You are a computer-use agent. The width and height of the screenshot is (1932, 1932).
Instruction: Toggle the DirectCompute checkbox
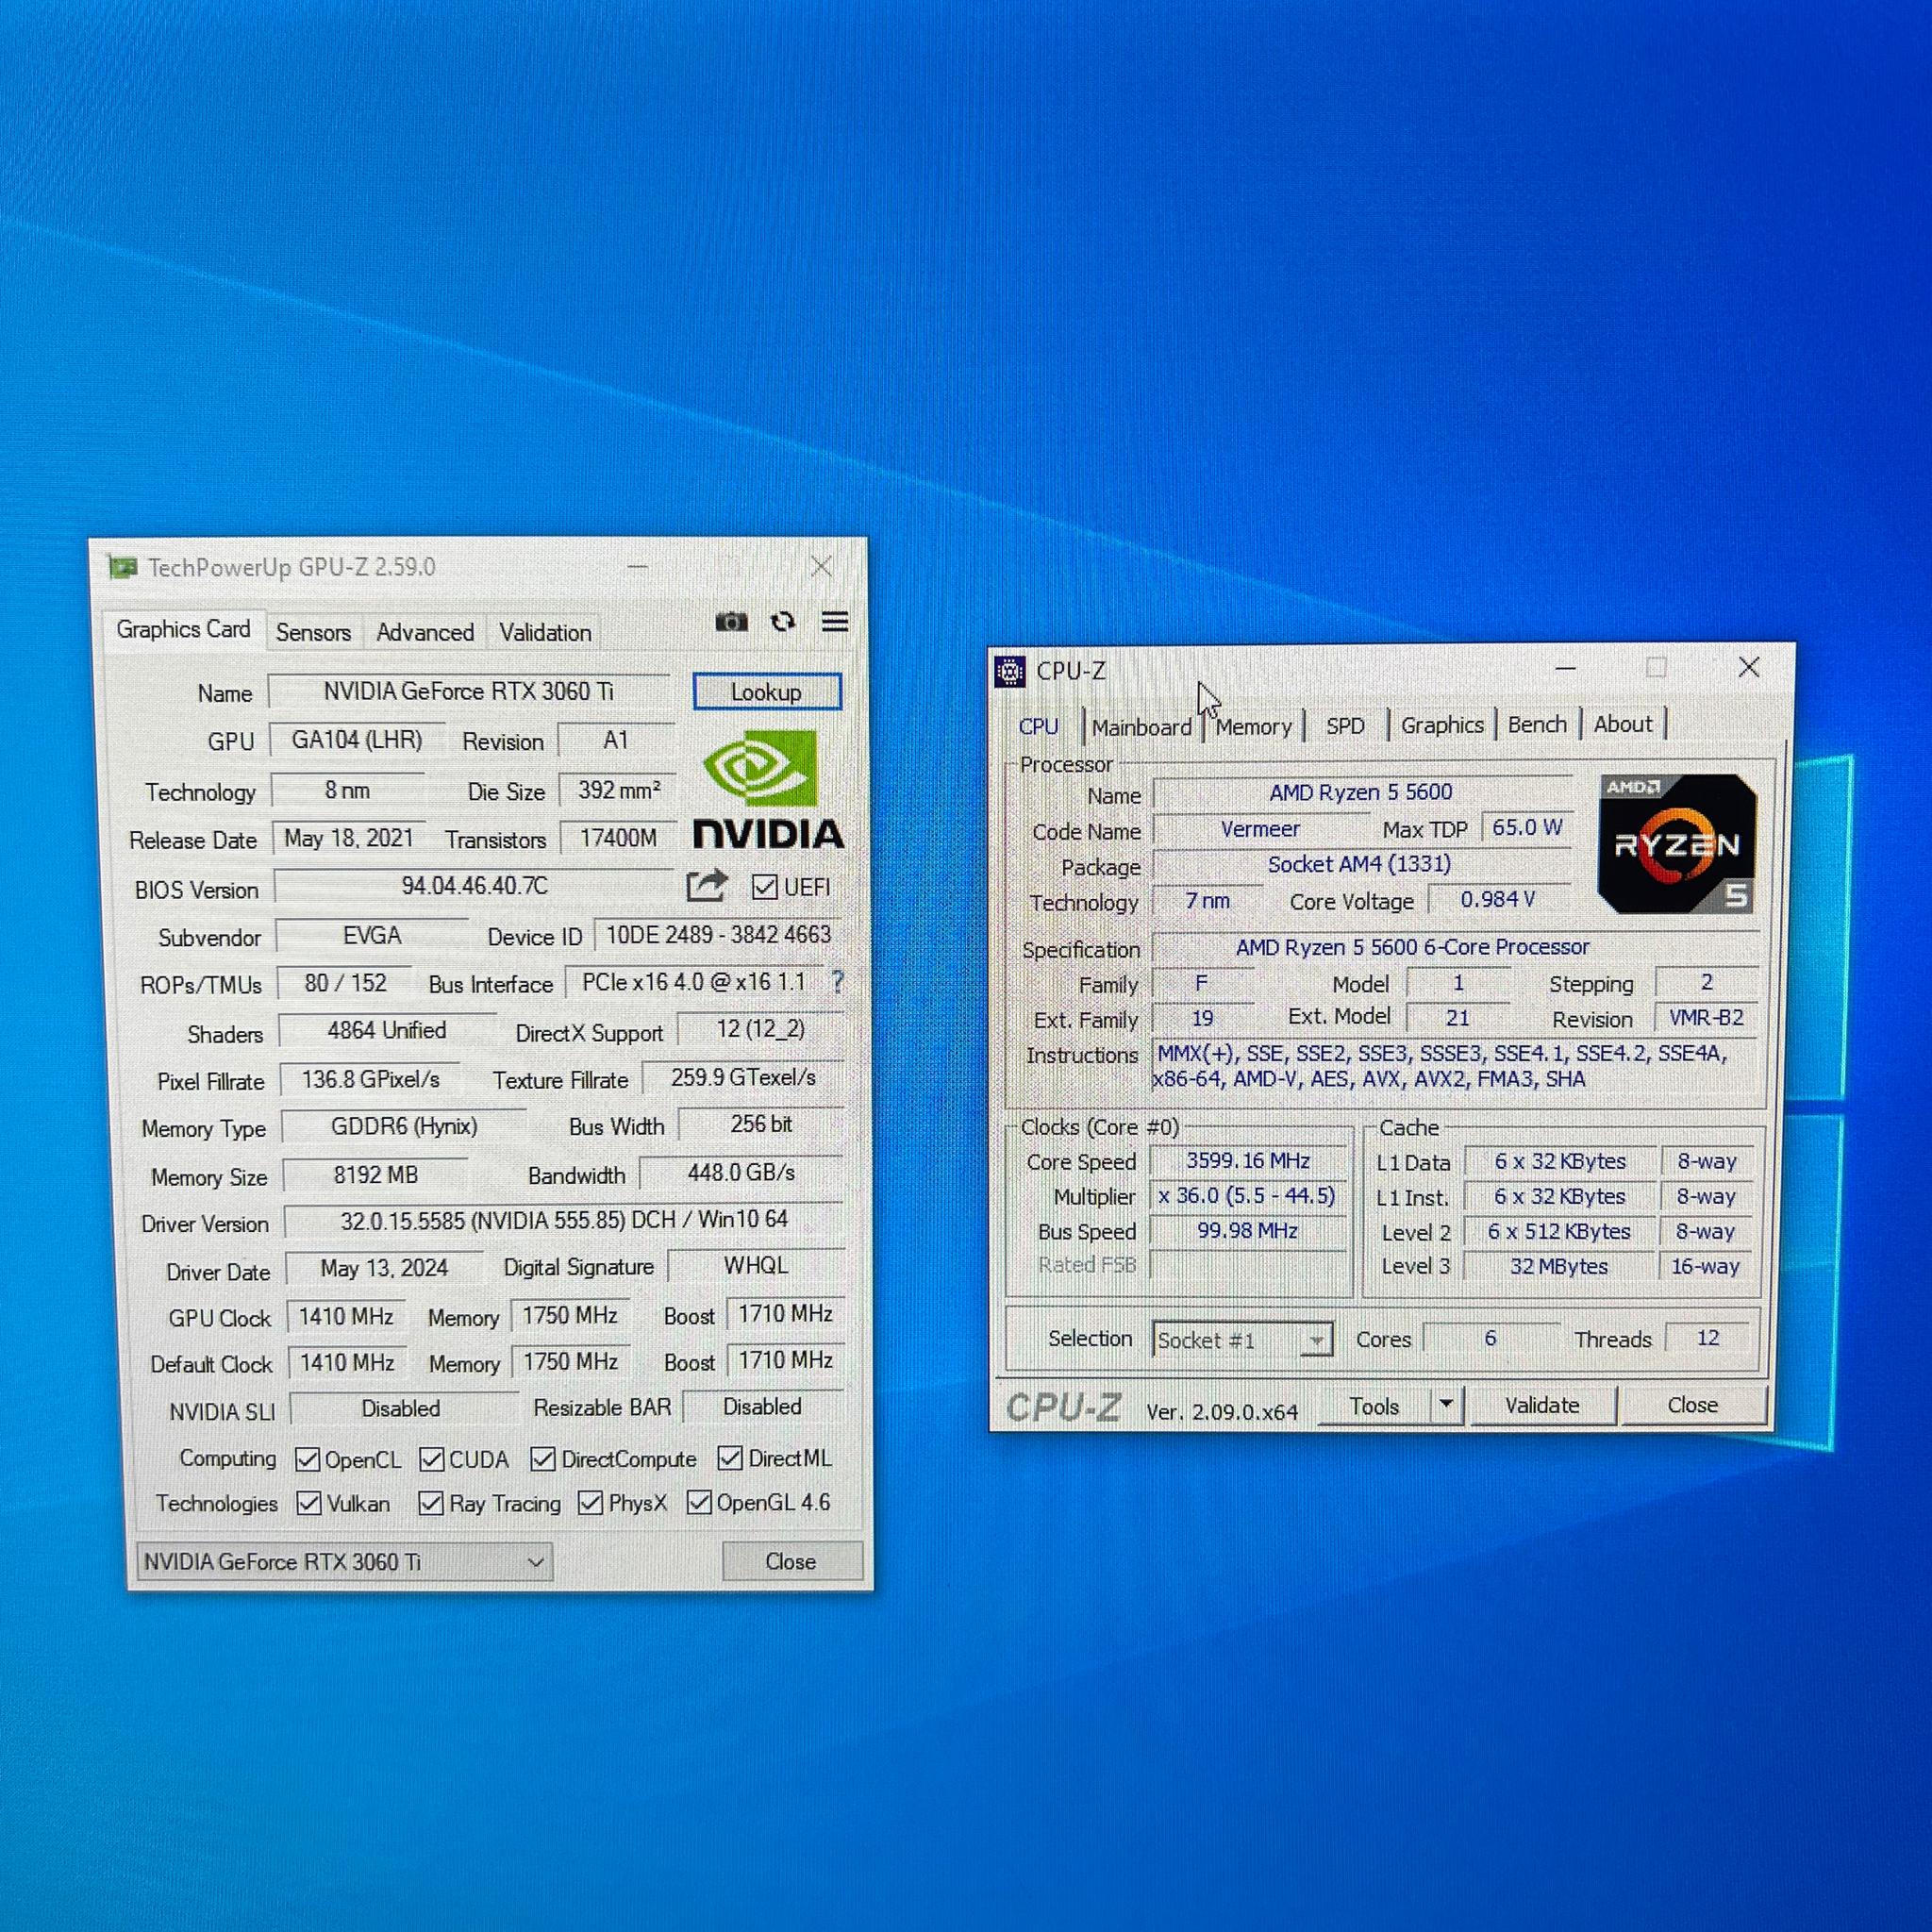click(x=543, y=1459)
